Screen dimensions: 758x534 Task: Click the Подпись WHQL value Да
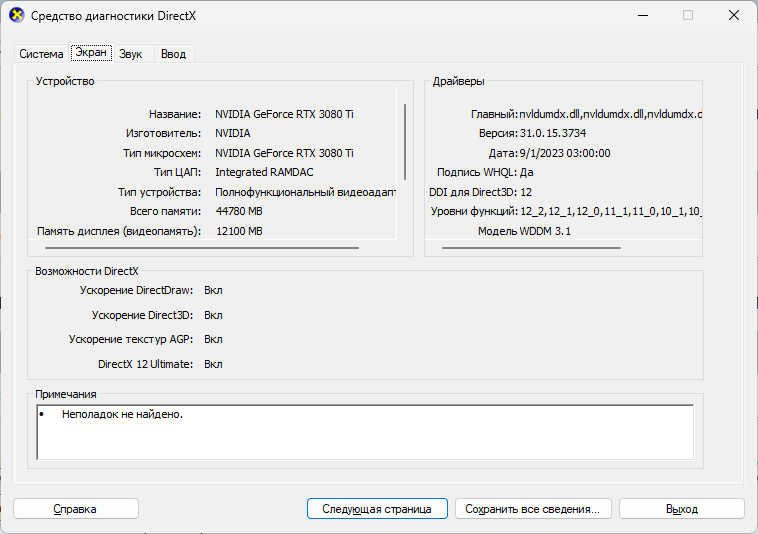pos(526,173)
